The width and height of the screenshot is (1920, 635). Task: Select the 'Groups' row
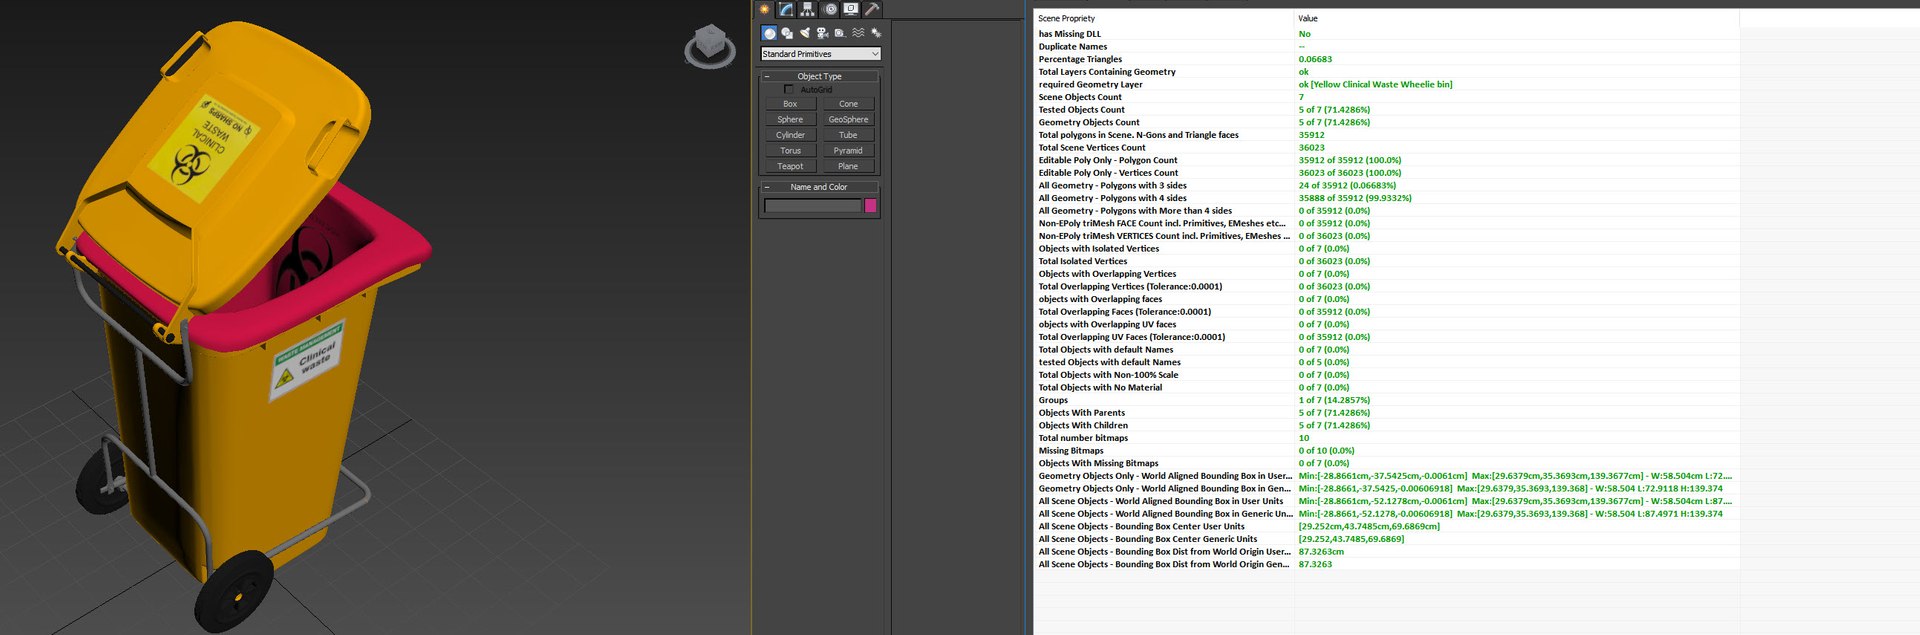tap(1385, 400)
